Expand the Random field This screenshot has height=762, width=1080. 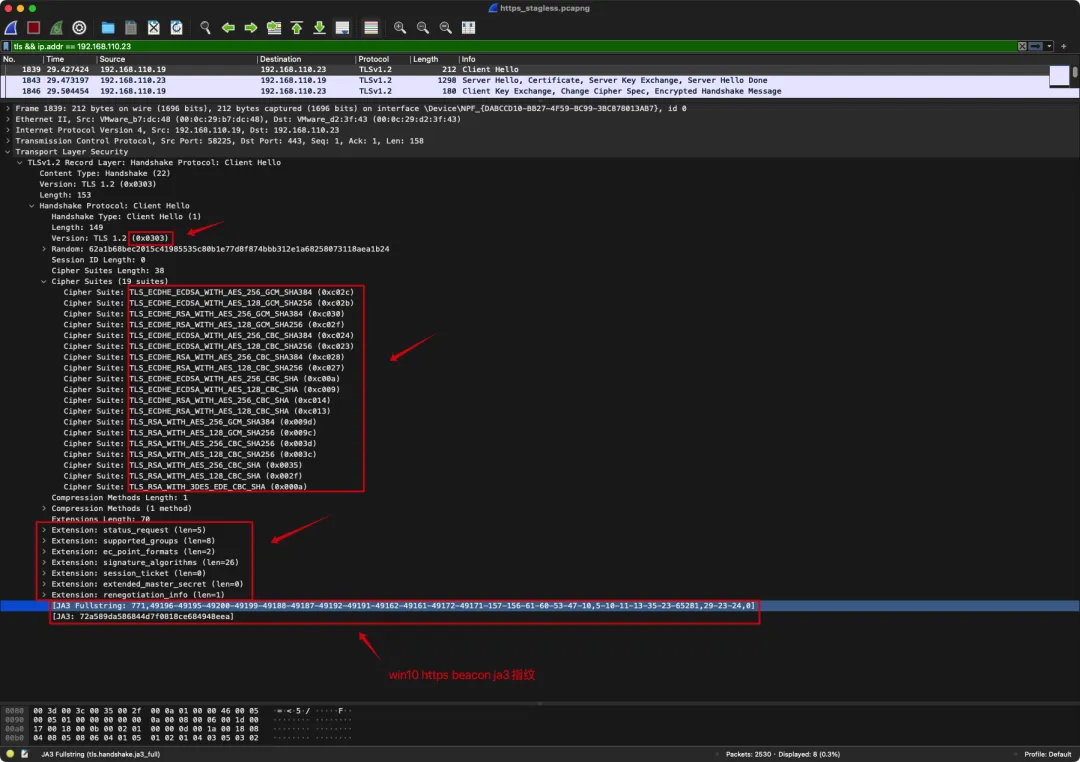click(44, 249)
